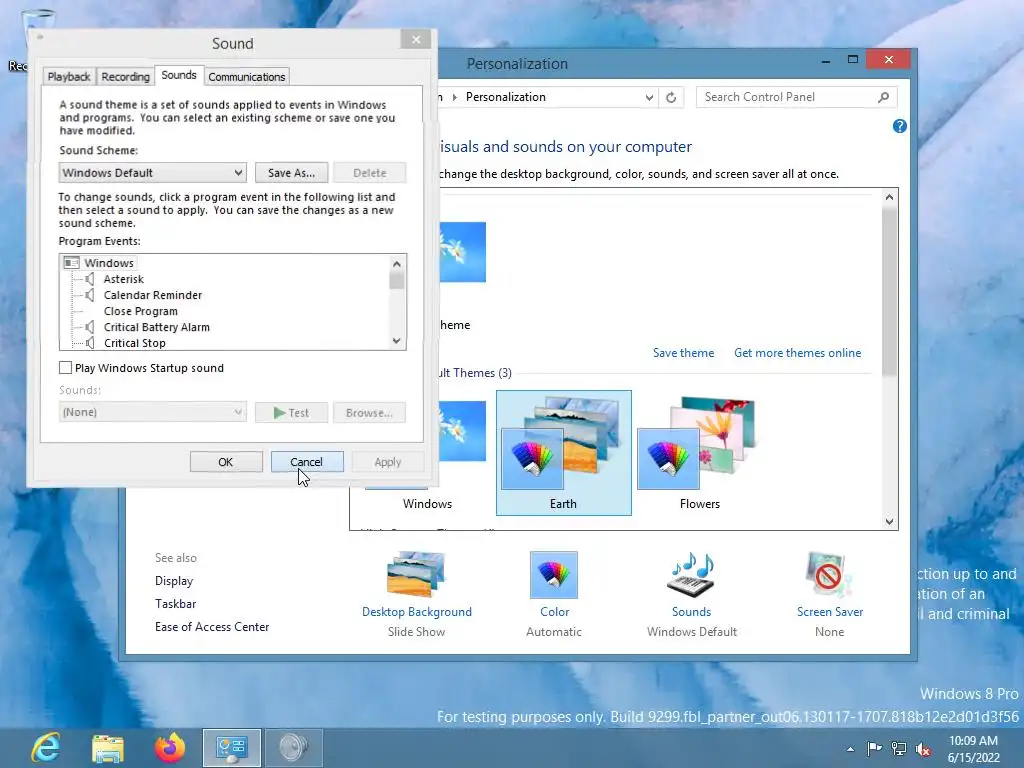Refresh the Personalization address bar
This screenshot has width=1024, height=768.
pyautogui.click(x=671, y=97)
